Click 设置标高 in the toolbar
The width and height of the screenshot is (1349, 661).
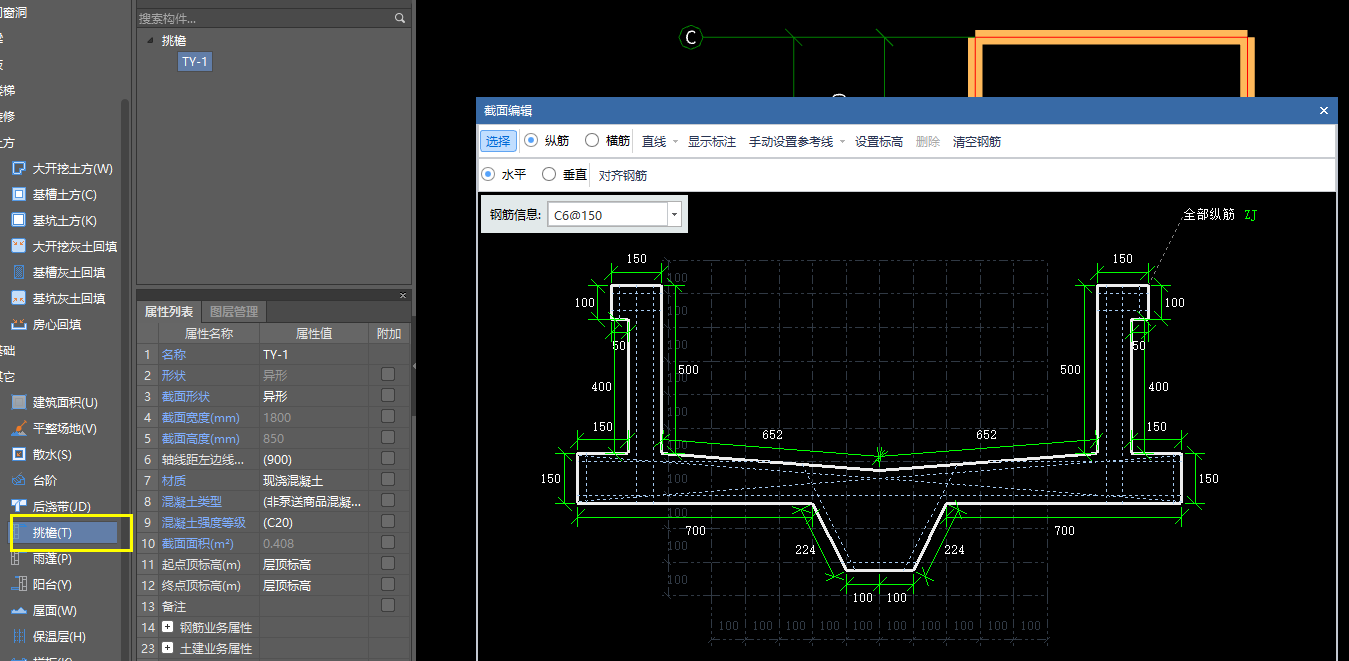(879, 142)
